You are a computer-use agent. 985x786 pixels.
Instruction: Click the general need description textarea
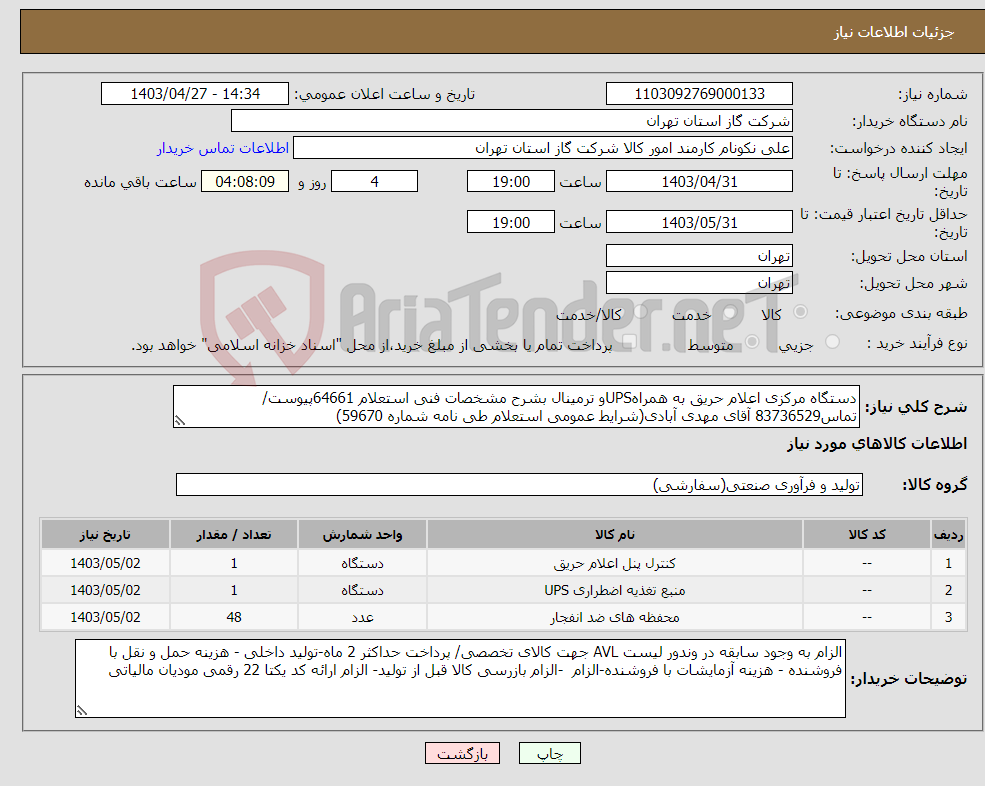click(516, 407)
